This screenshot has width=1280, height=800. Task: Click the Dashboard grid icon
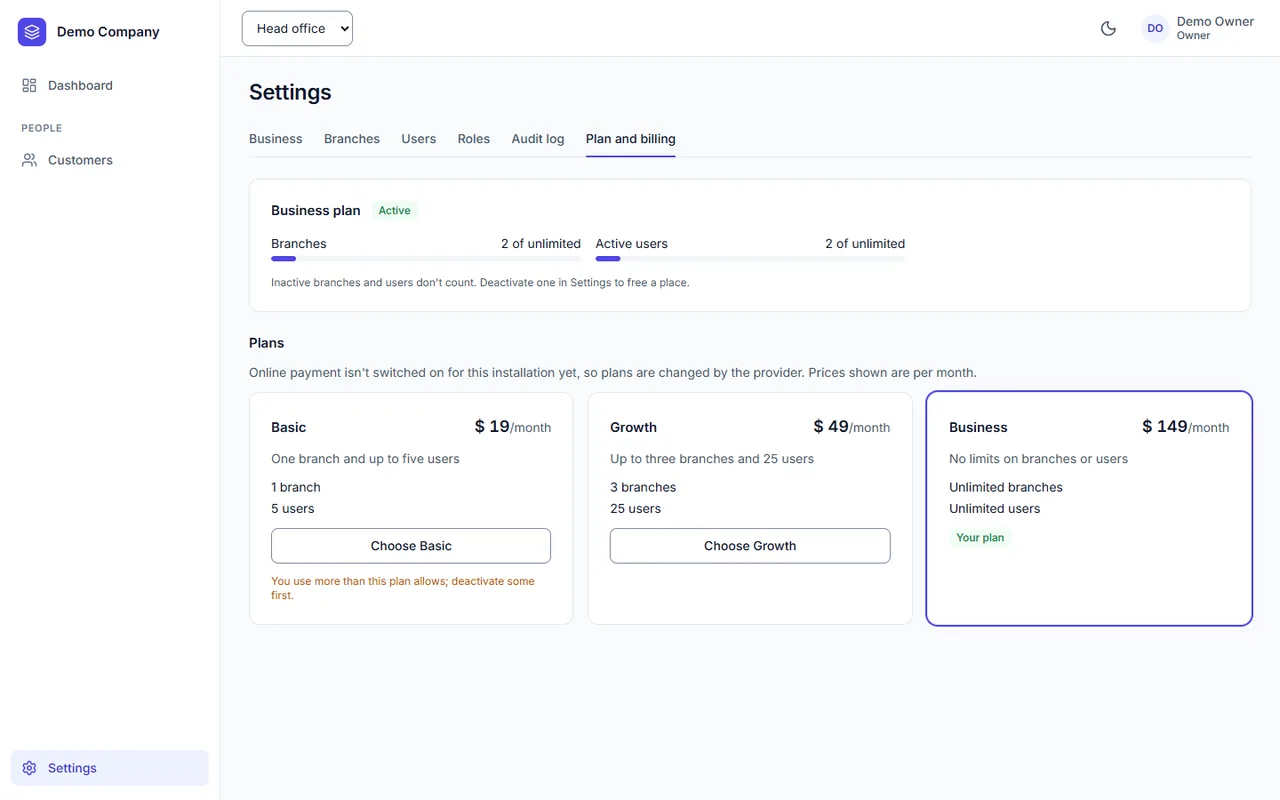(x=29, y=86)
